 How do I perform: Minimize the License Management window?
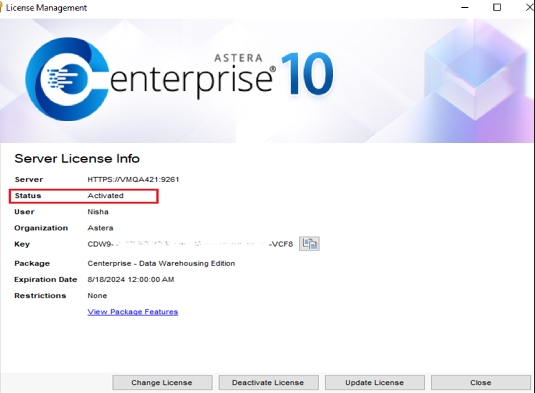pyautogui.click(x=464, y=8)
